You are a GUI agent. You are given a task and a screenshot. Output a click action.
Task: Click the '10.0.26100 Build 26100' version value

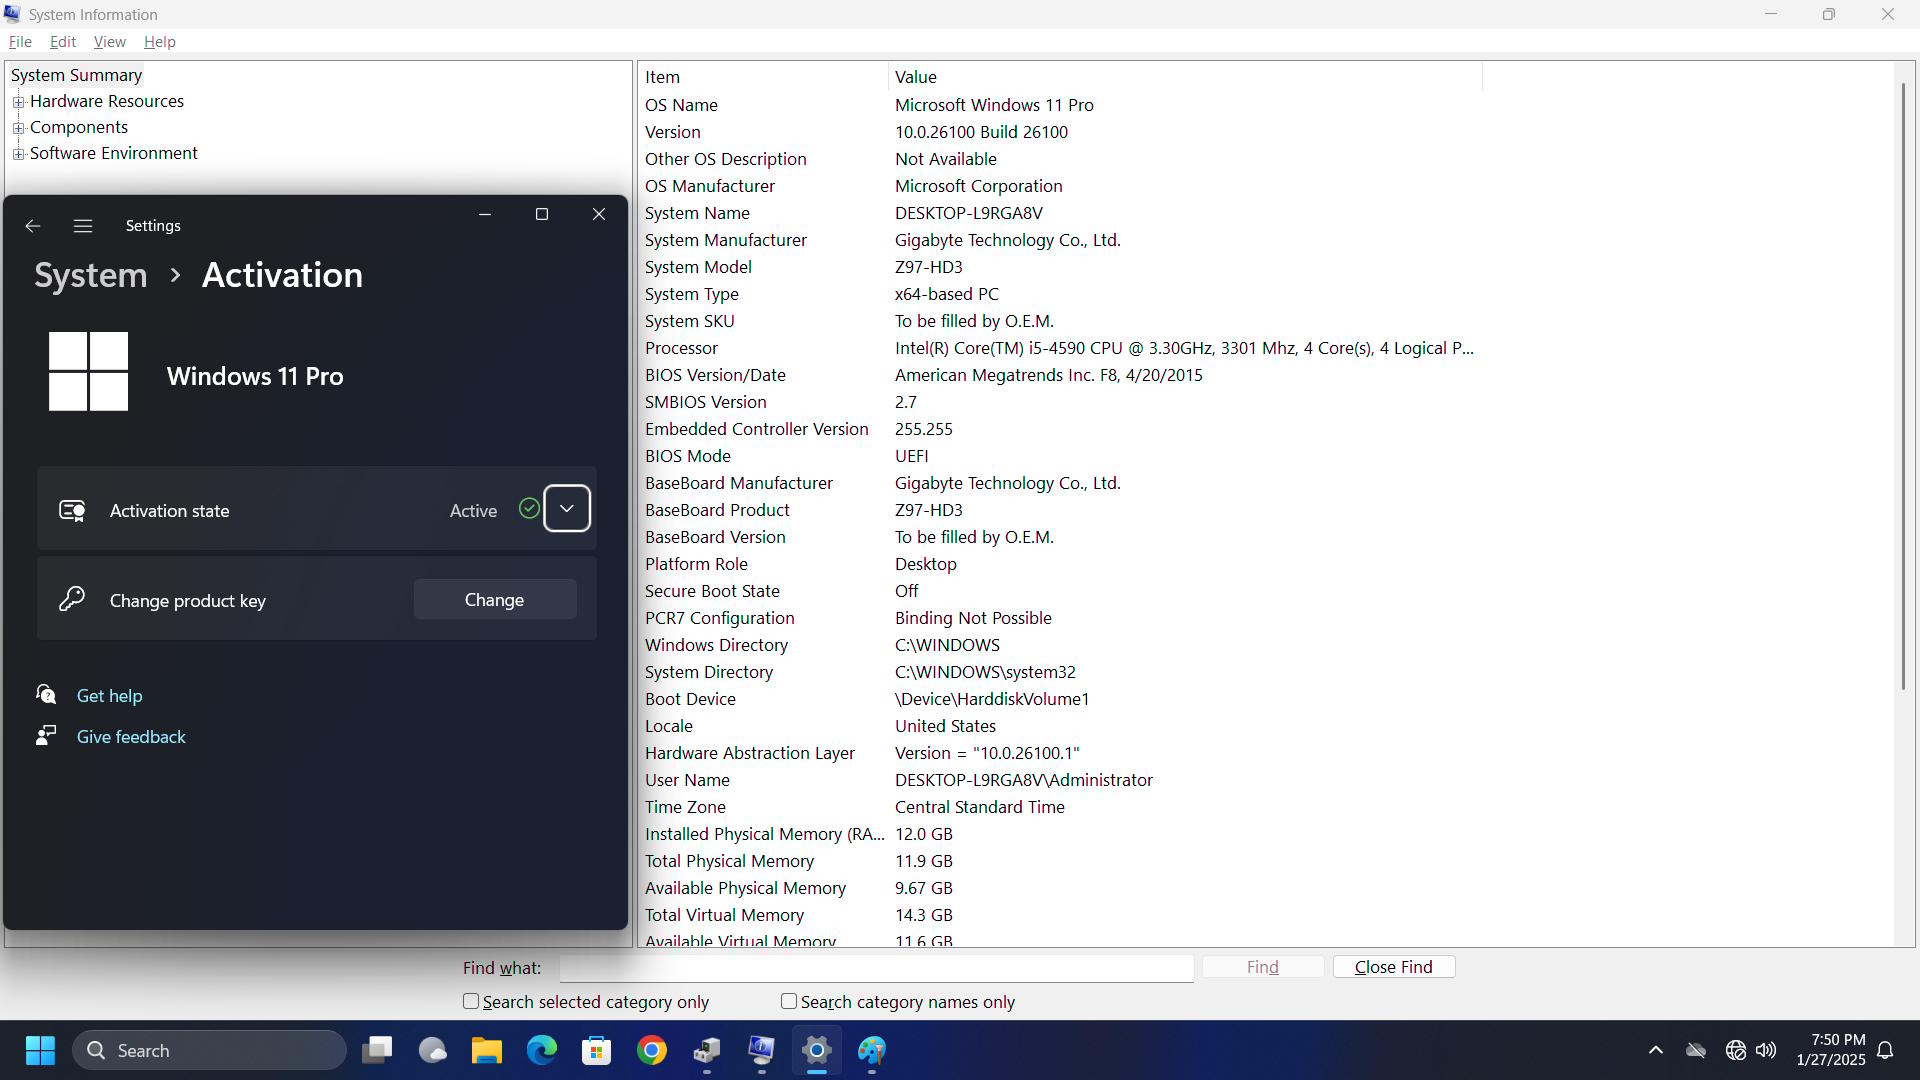coord(981,132)
